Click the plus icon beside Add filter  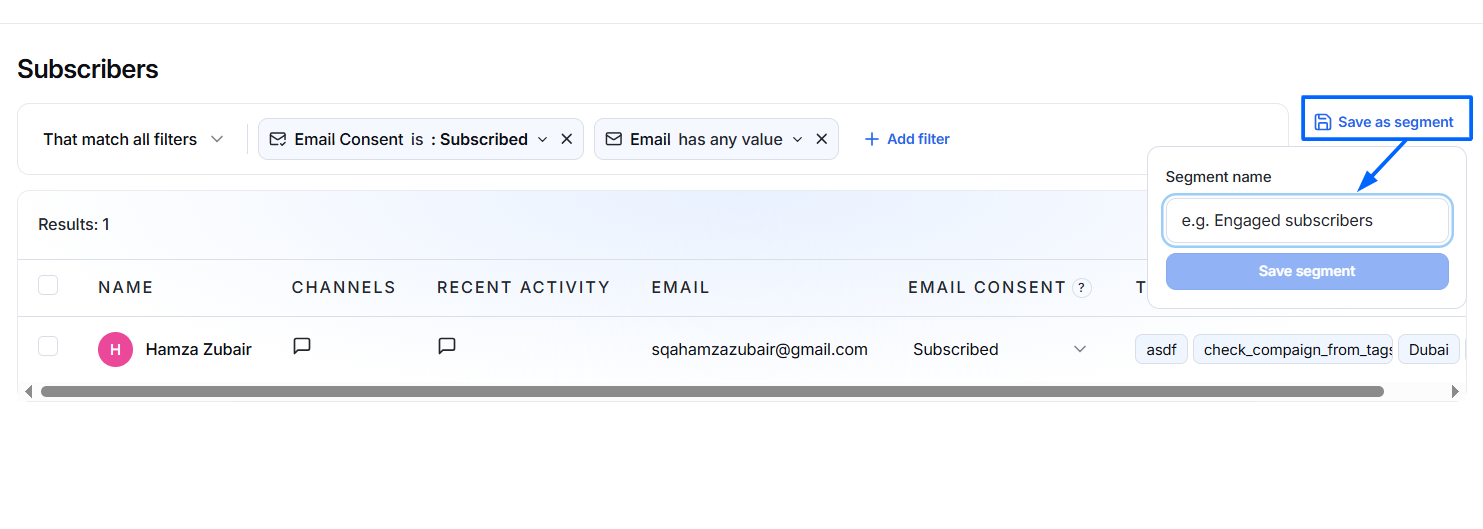pos(871,139)
